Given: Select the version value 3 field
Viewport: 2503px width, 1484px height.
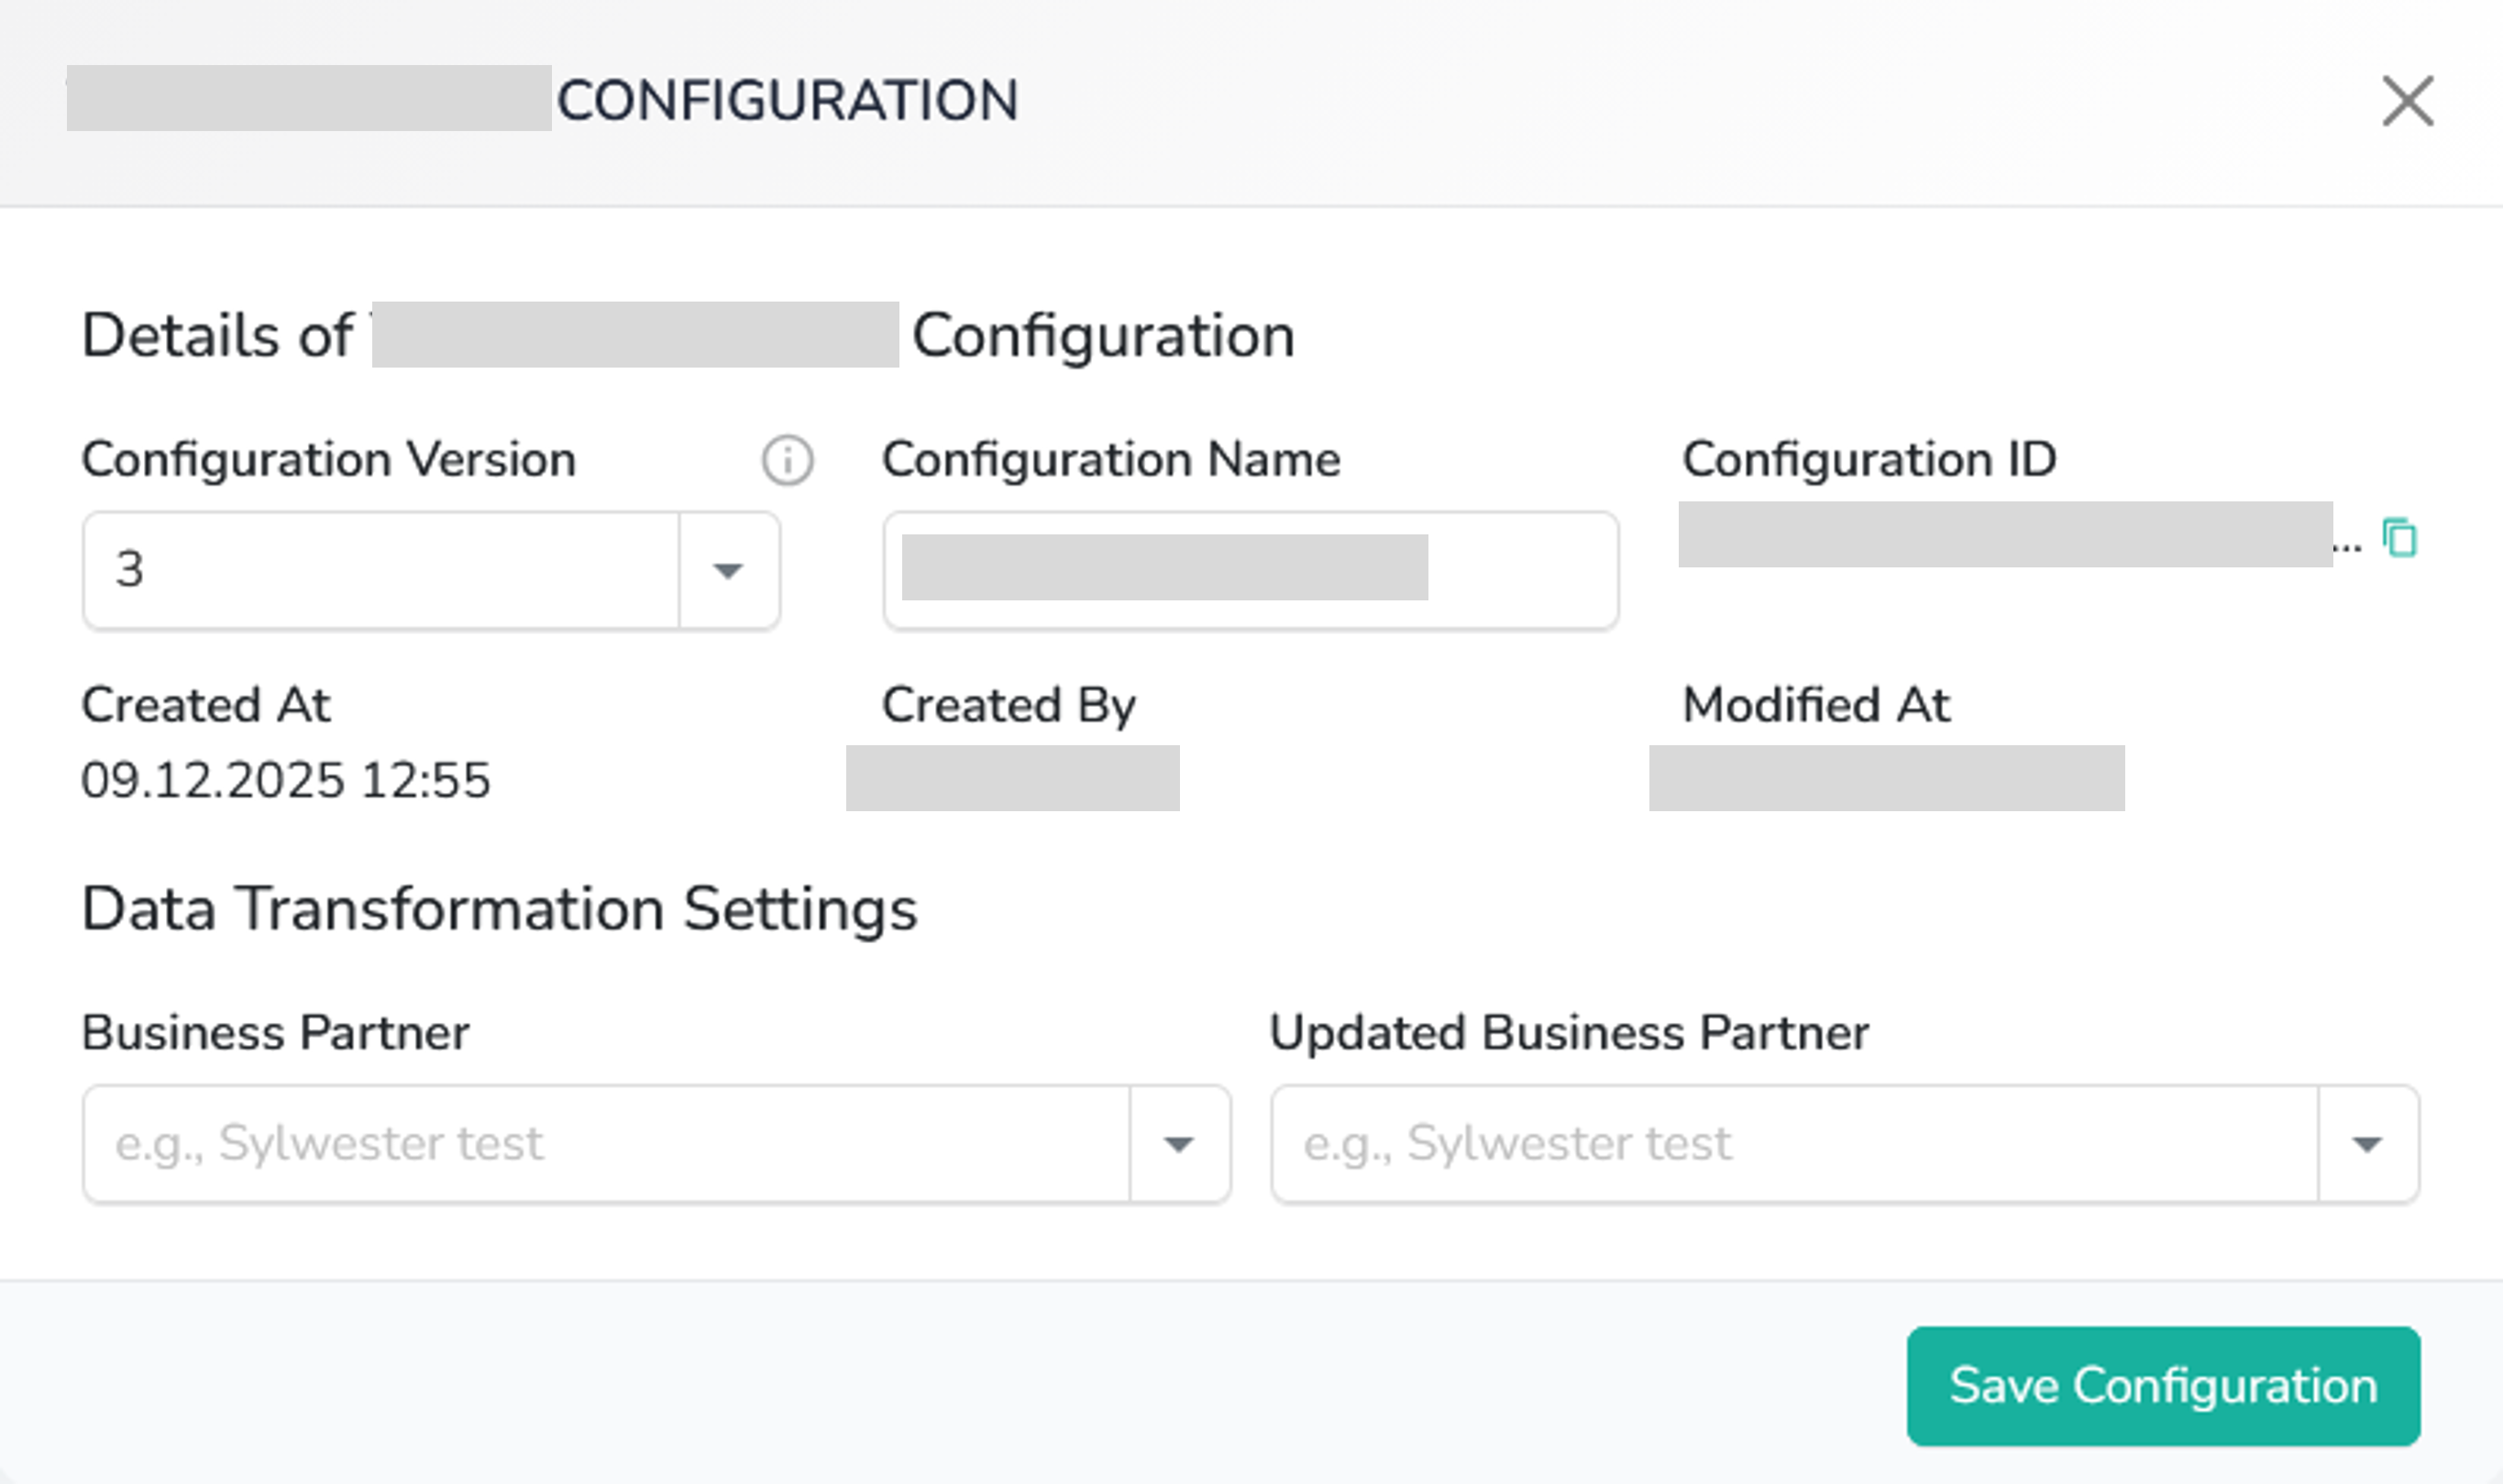Looking at the screenshot, I should pos(380,570).
